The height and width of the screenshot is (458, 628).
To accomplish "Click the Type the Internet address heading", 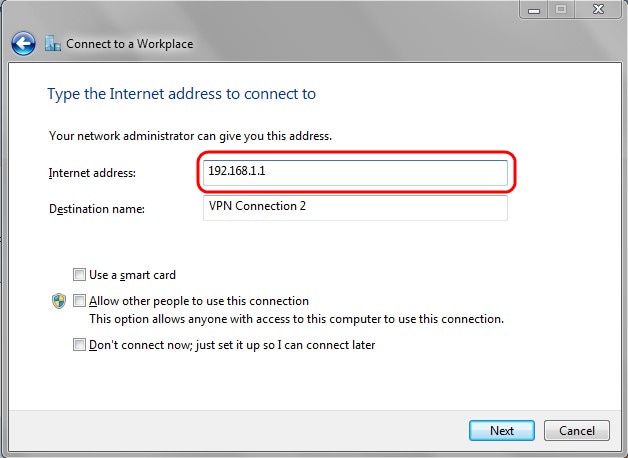I will click(181, 94).
